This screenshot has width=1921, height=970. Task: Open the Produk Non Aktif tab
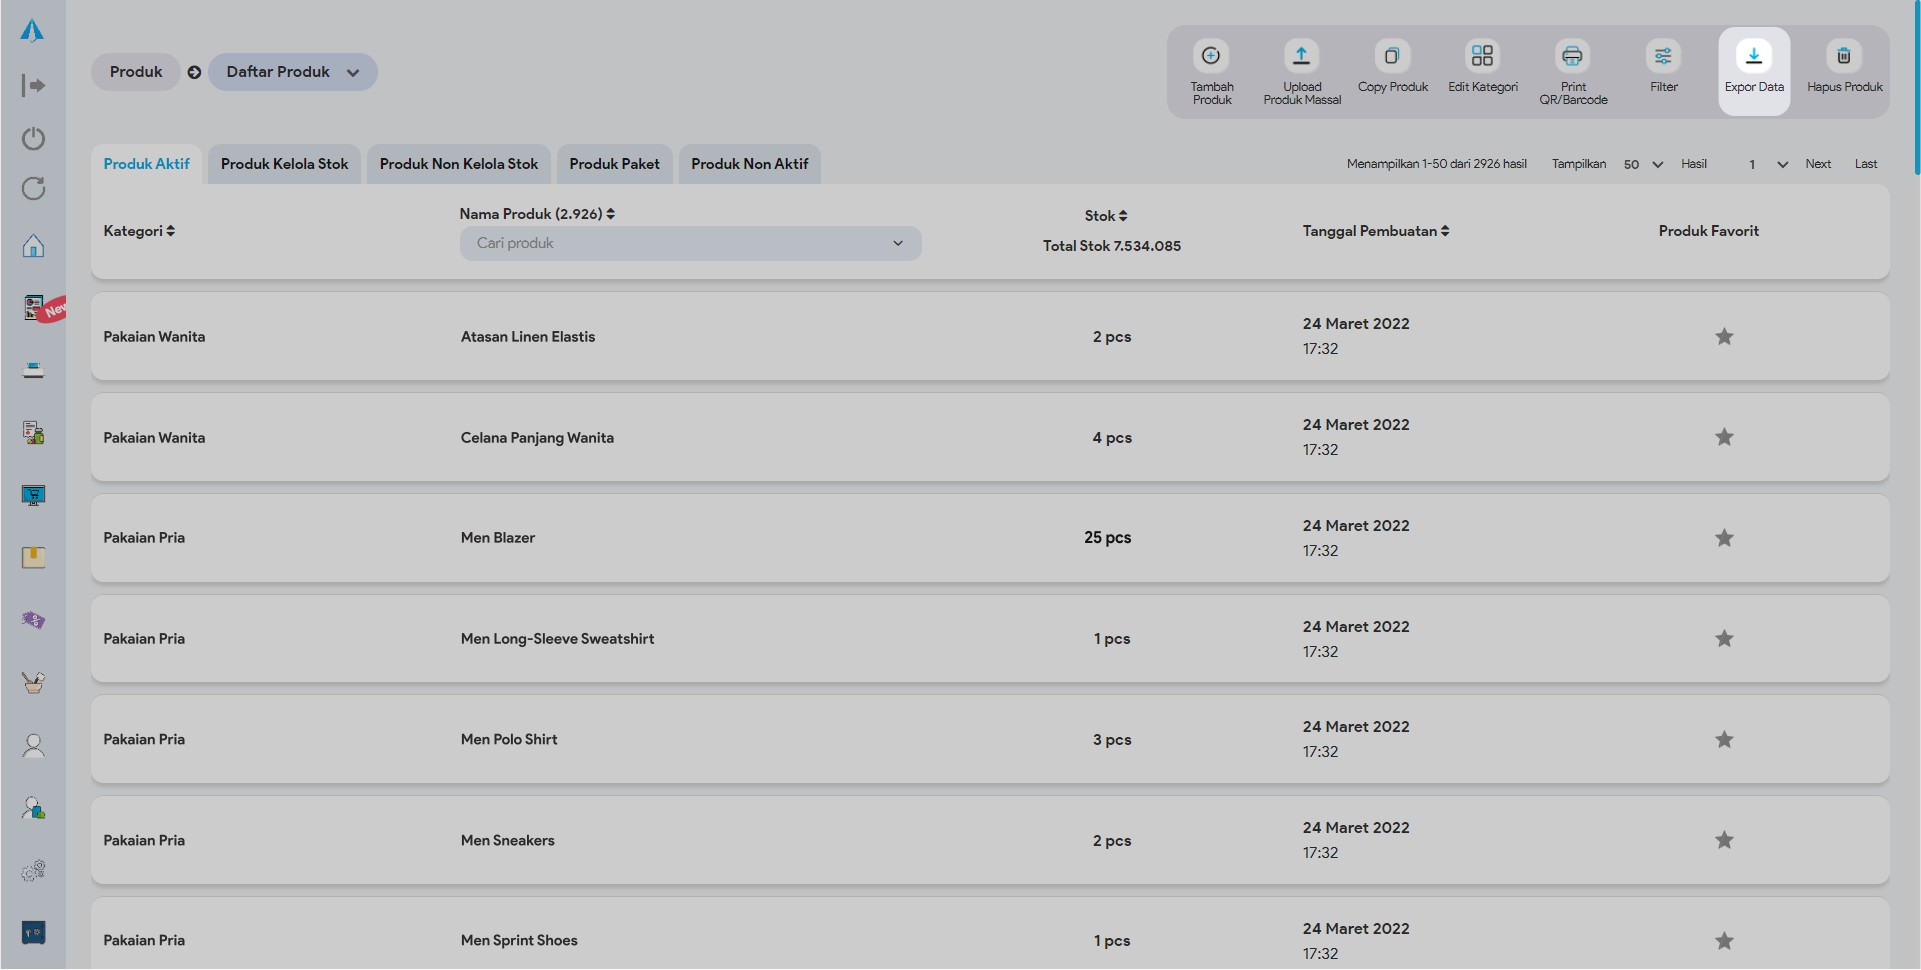pos(749,164)
